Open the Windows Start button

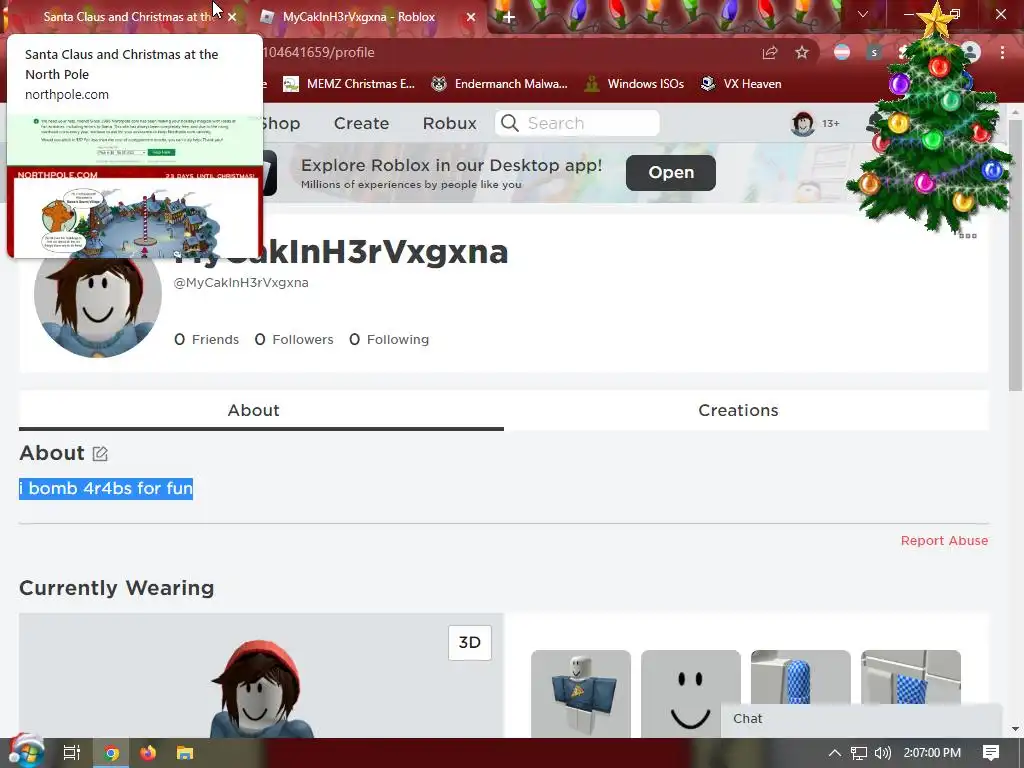26,752
